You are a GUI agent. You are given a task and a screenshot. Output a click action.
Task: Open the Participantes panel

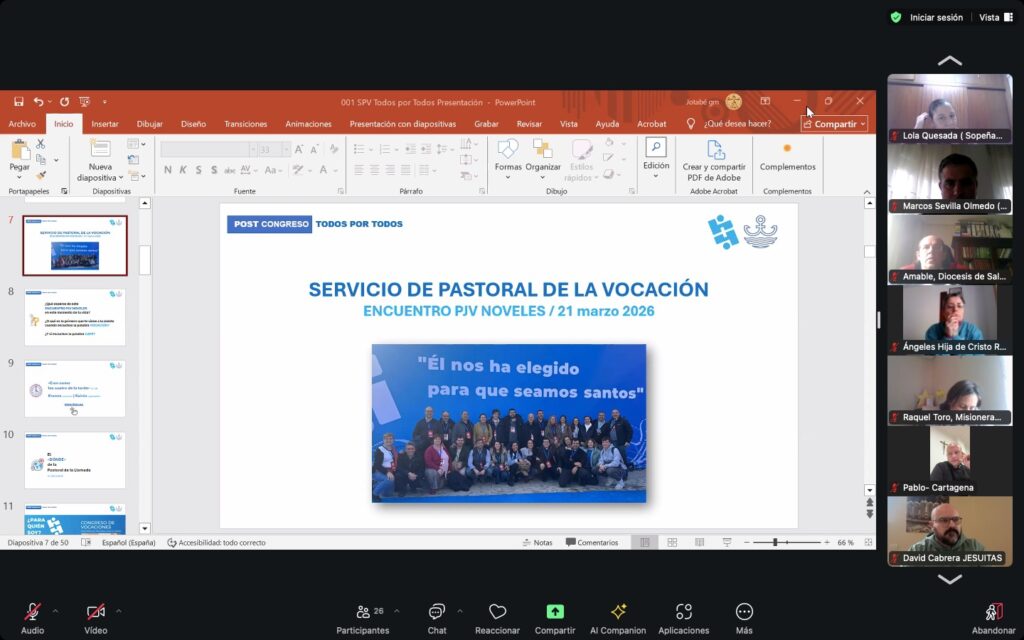(362, 612)
